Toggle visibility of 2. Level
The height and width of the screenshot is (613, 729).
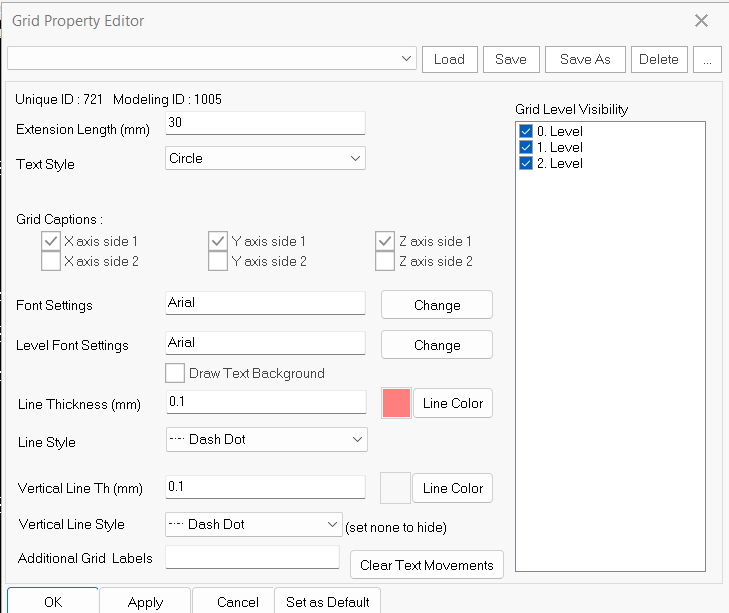click(526, 164)
